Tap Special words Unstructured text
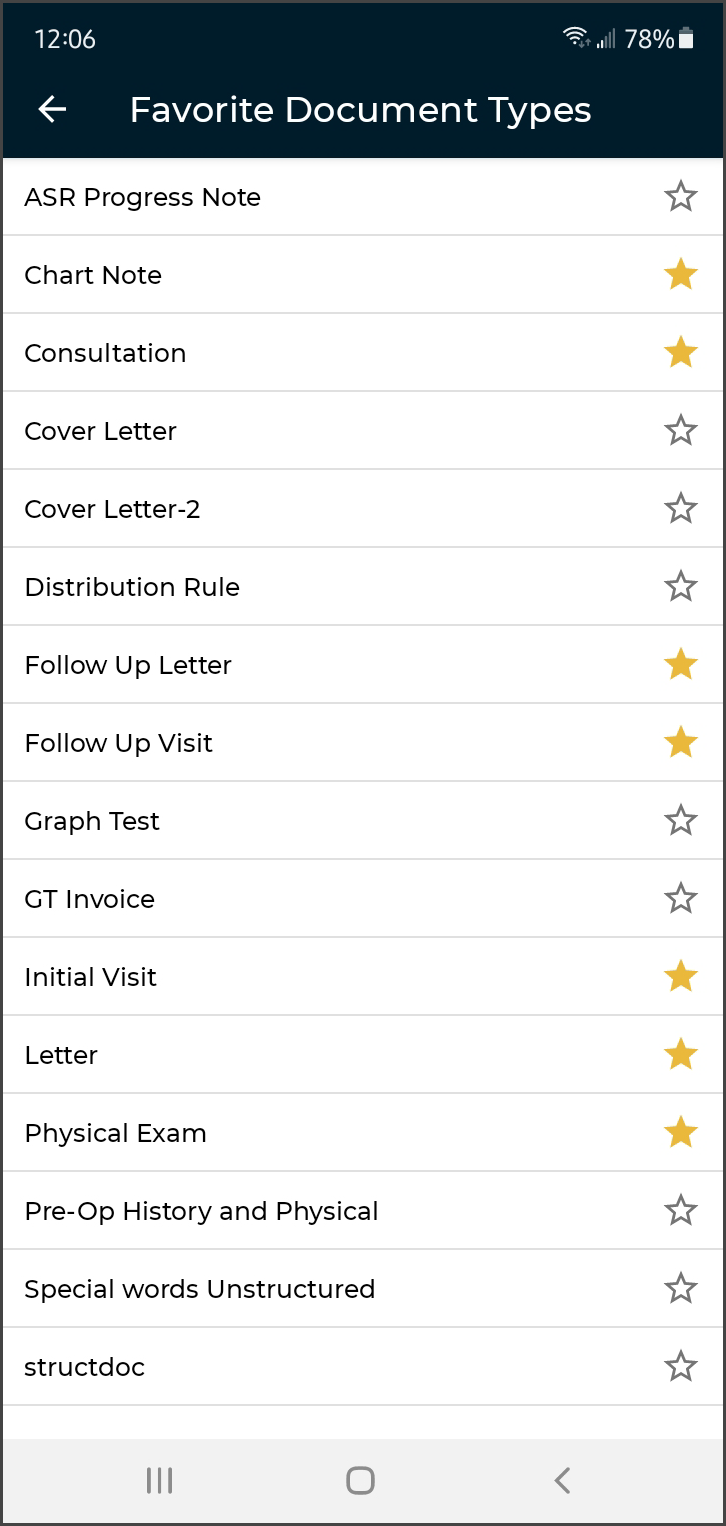Viewport: 726px width, 1526px height. (x=199, y=1289)
